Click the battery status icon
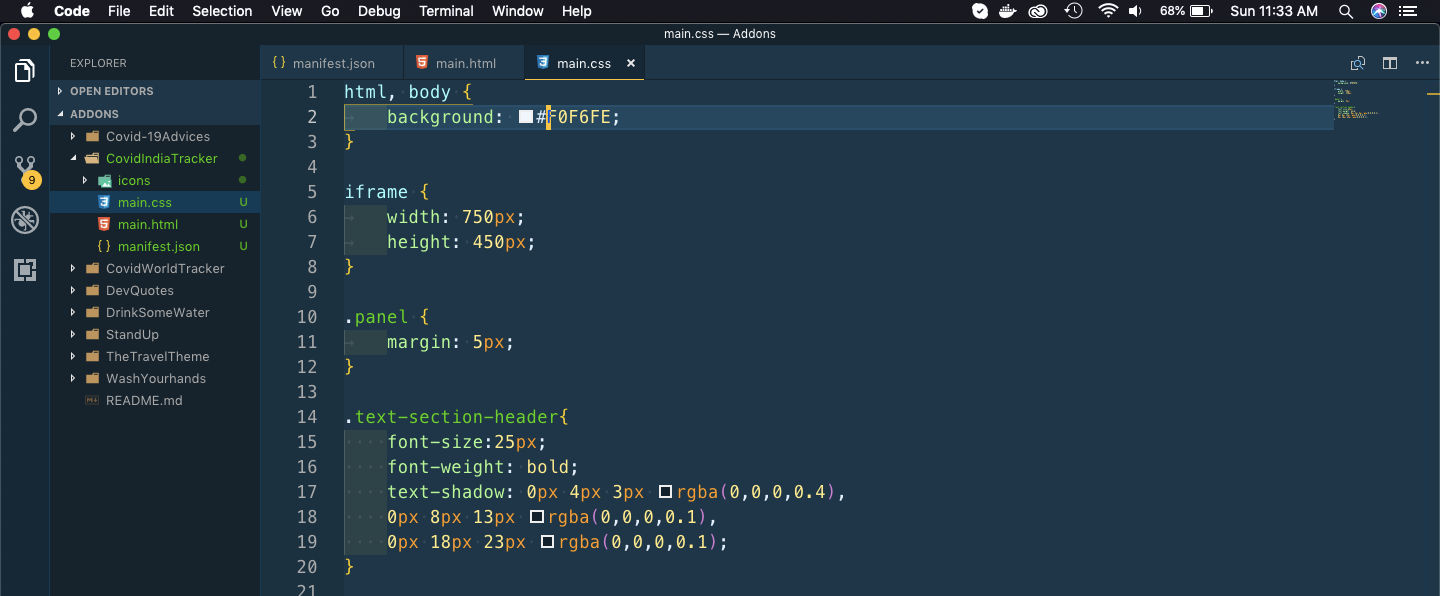Screen dimensions: 1440x596 1201,11
